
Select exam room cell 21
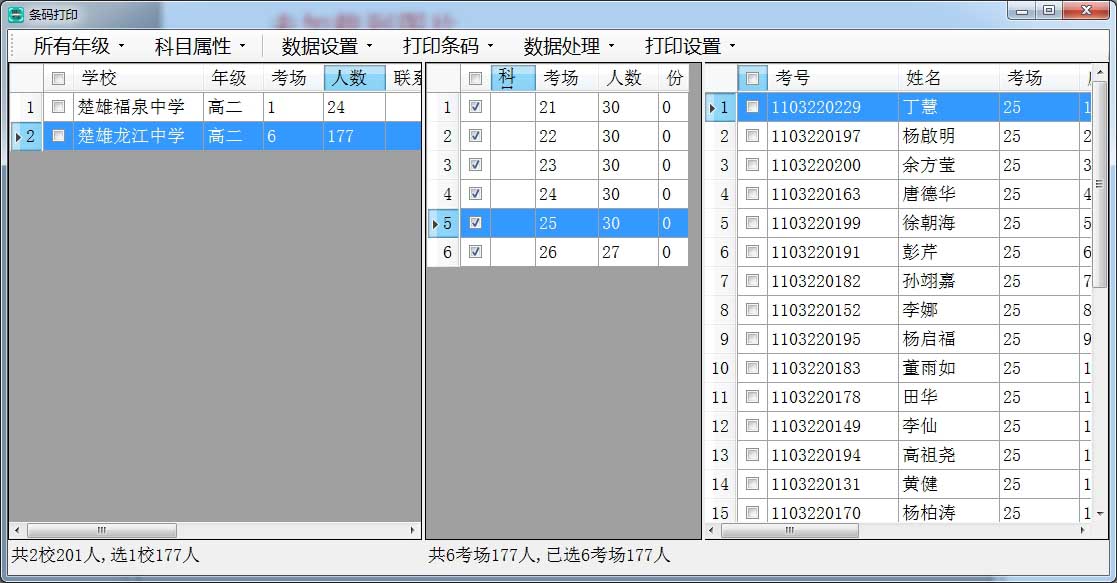pyautogui.click(x=566, y=107)
